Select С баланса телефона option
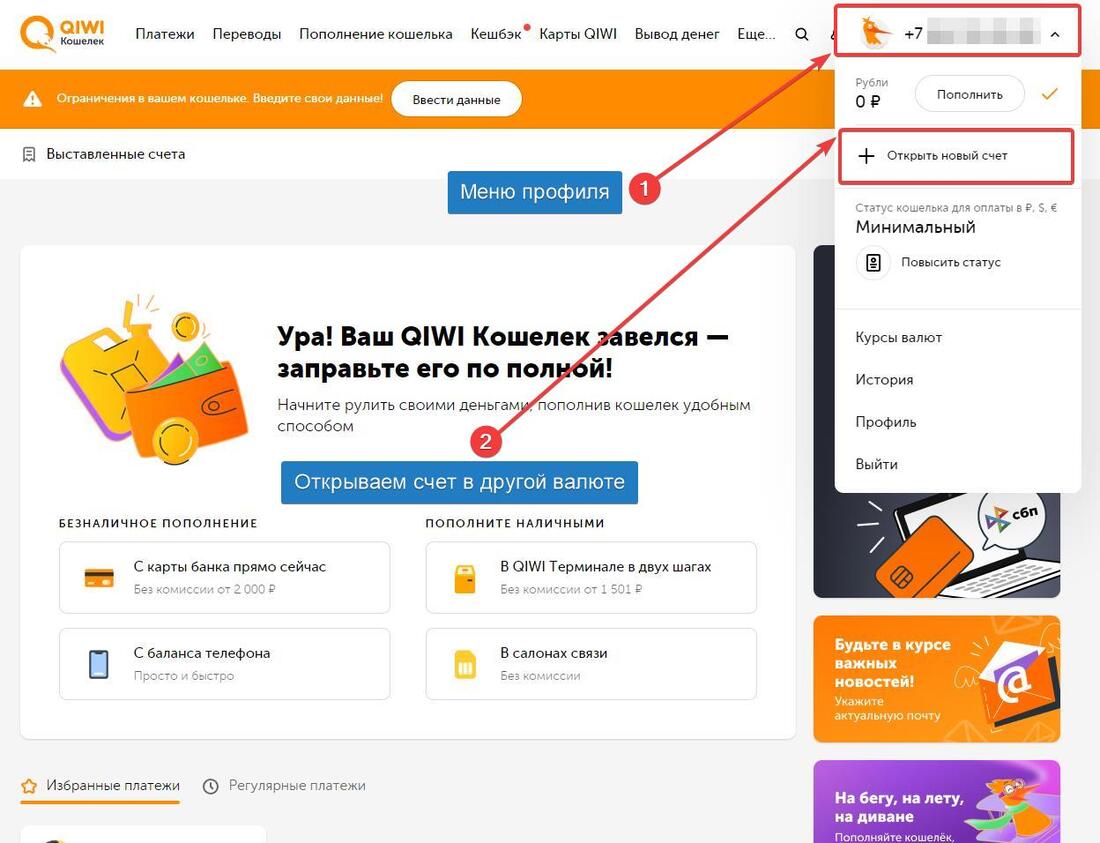 click(224, 664)
